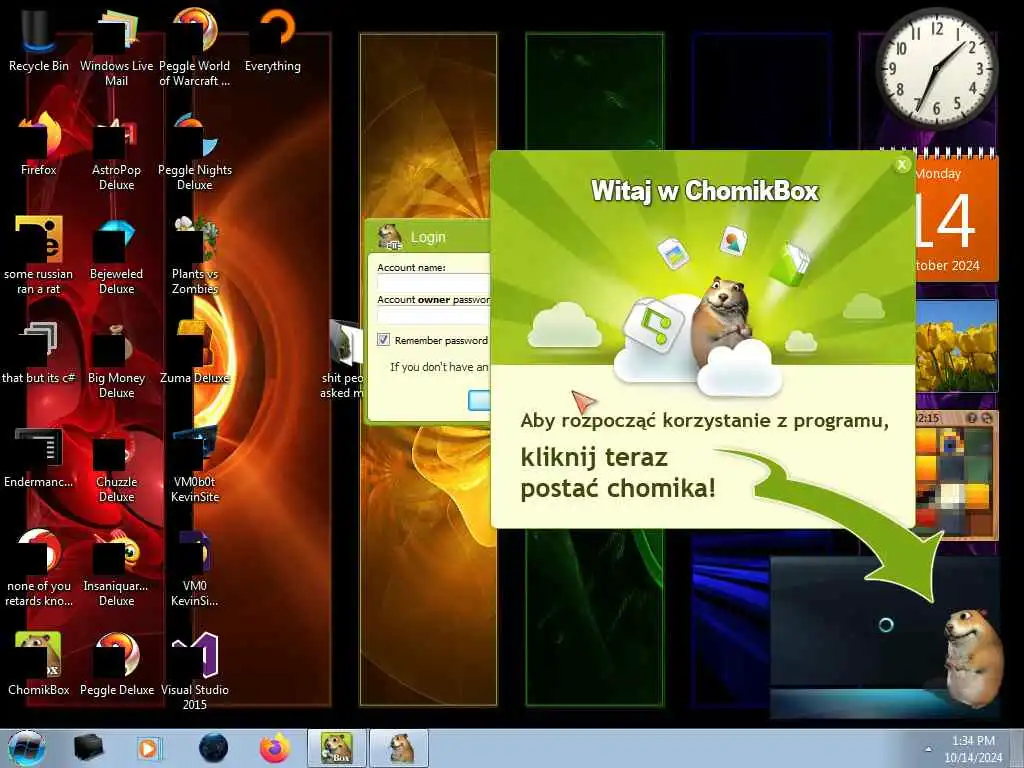
Task: Select the Zuma Deluxe desktop icon
Action: pos(195,353)
